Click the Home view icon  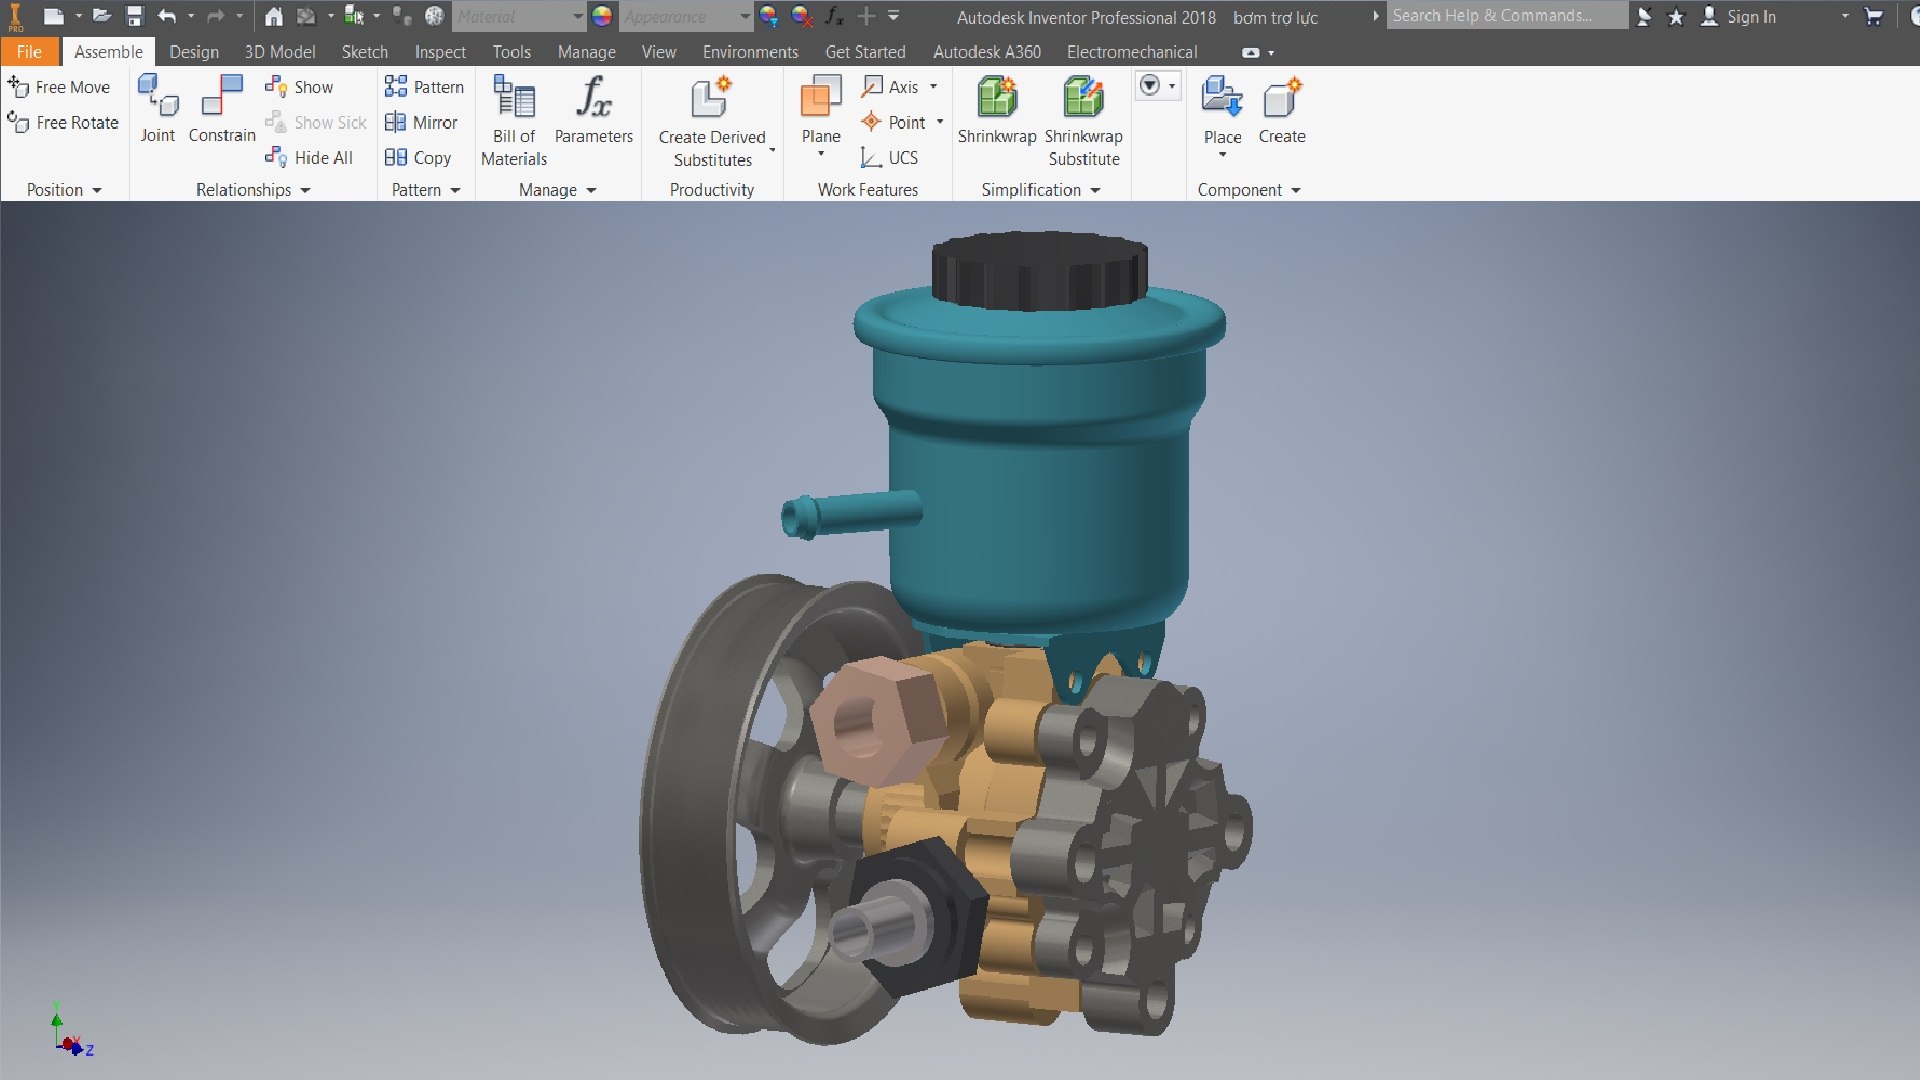pos(273,16)
